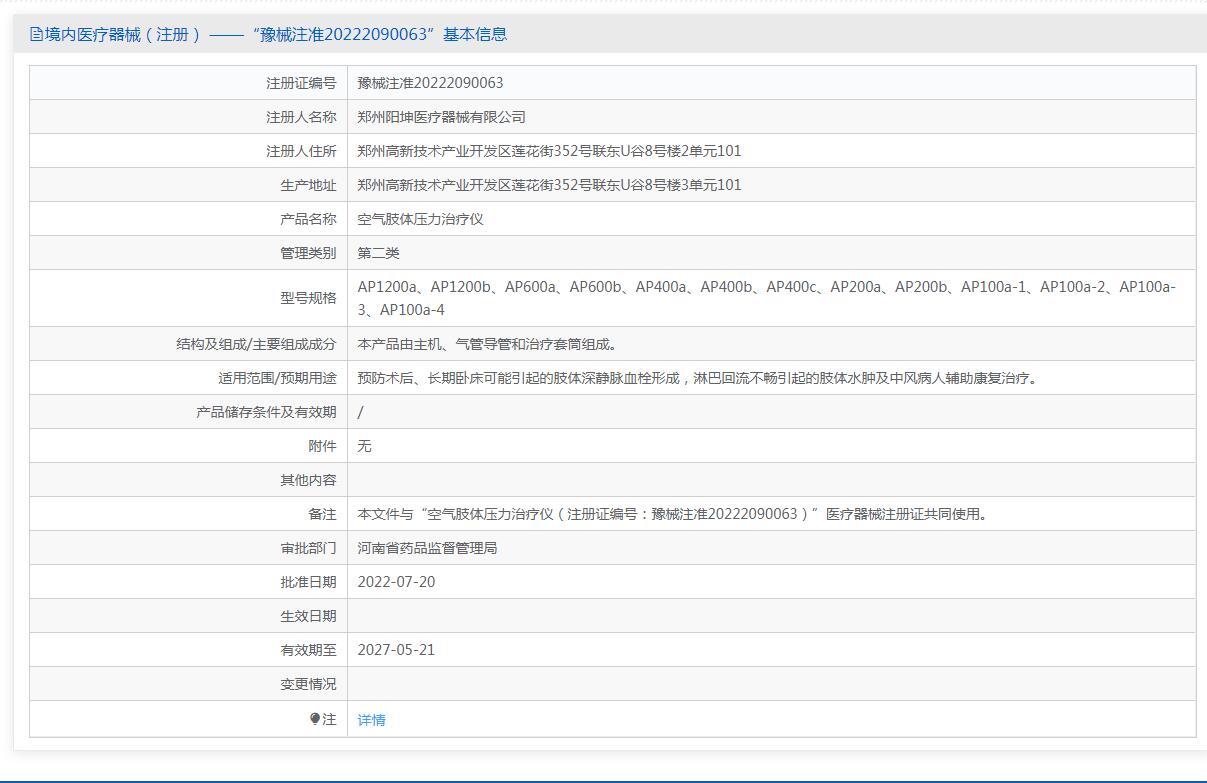The image size is (1207, 783).
Task: Click the lightbulb icon beside 注
Action: click(315, 718)
